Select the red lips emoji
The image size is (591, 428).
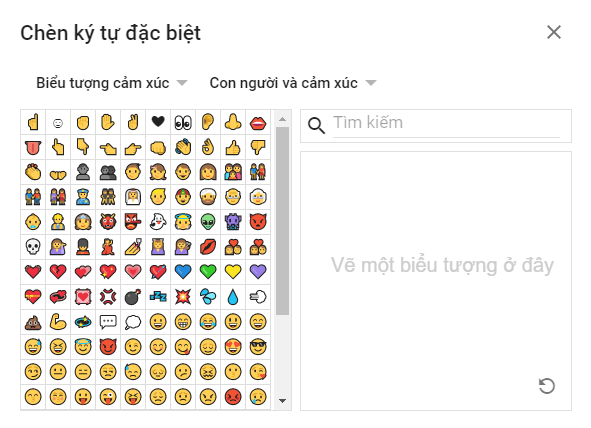[258, 122]
